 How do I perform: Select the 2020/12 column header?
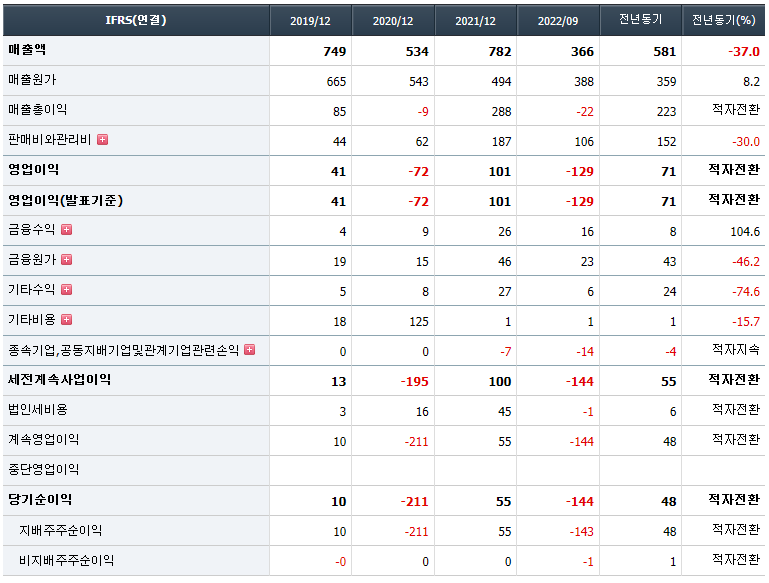[393, 21]
